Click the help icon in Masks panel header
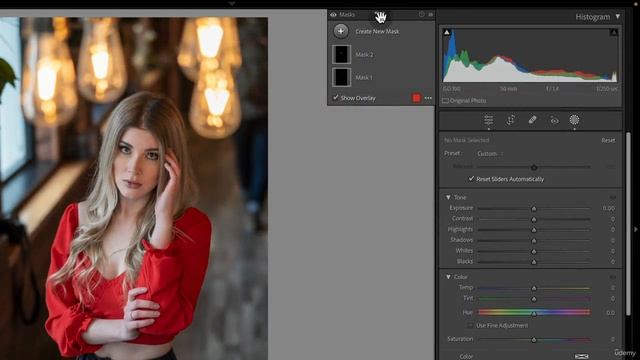Viewport: 640px width, 360px height. click(422, 14)
